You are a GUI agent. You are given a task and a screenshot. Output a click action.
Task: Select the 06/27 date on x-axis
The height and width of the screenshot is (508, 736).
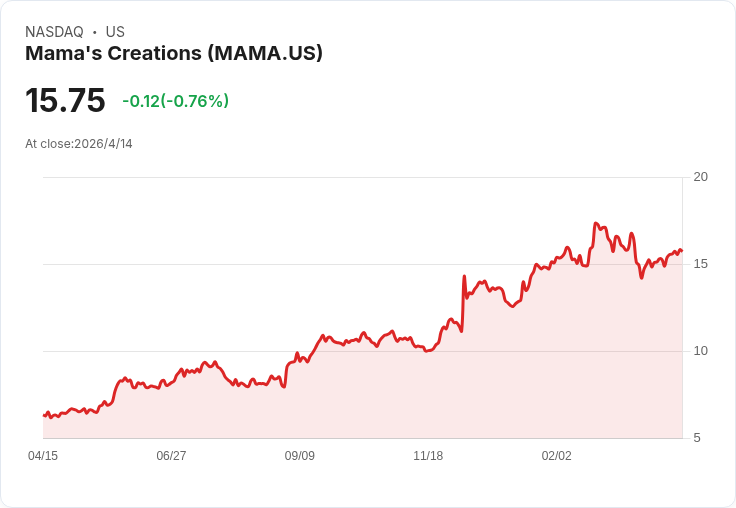tap(171, 456)
